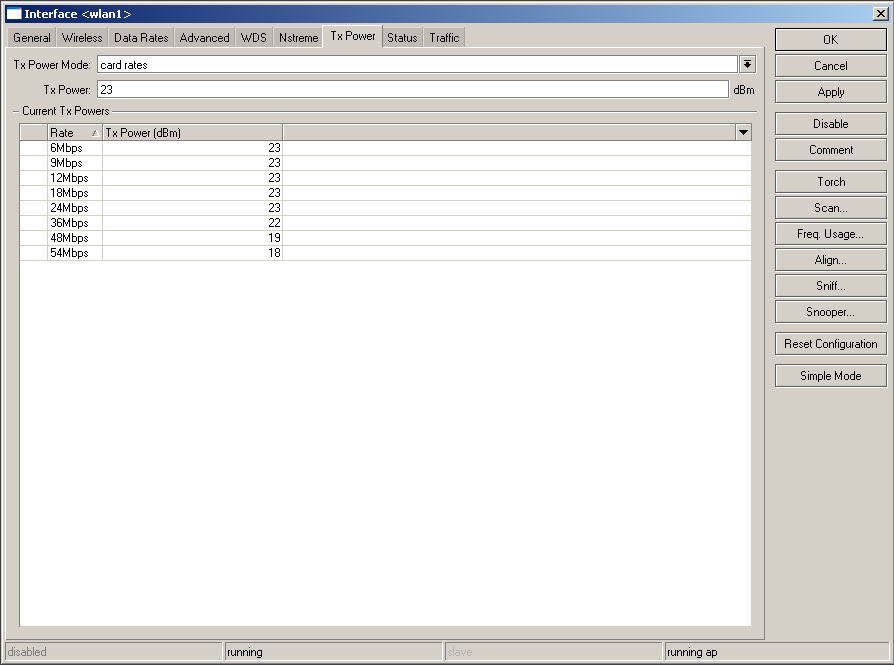
Task: Sort table by Rate column header
Action: [x=75, y=132]
